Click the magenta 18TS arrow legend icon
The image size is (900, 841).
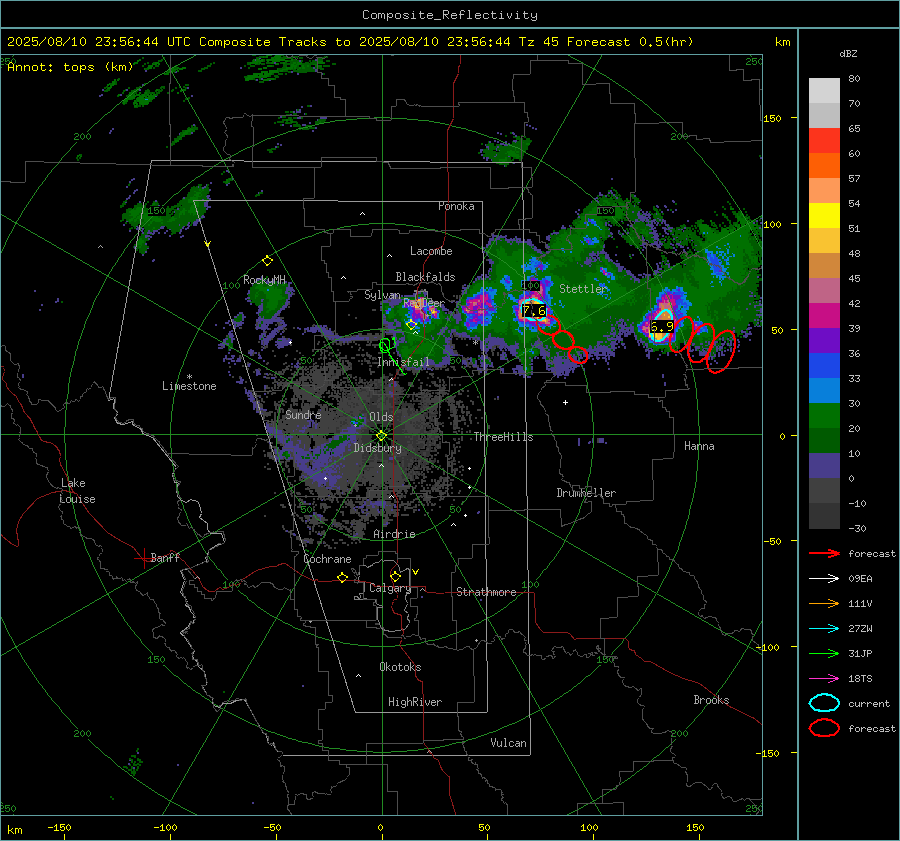coord(824,679)
